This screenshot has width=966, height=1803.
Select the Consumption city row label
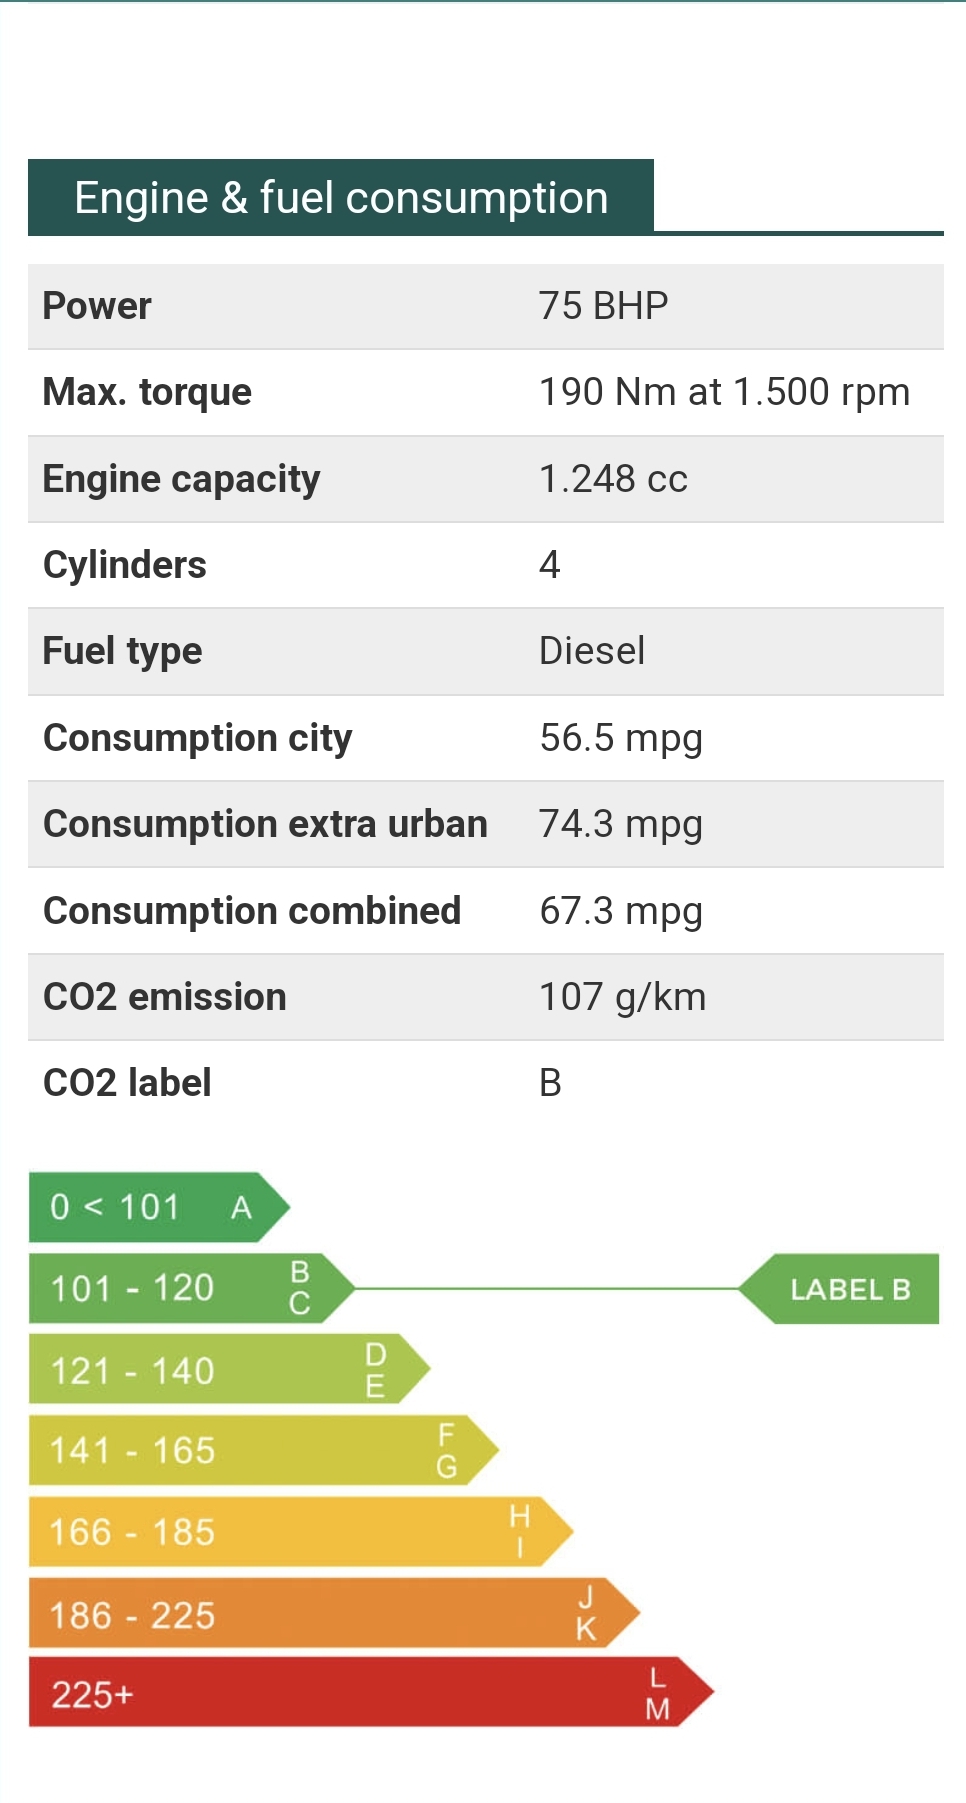tap(198, 738)
